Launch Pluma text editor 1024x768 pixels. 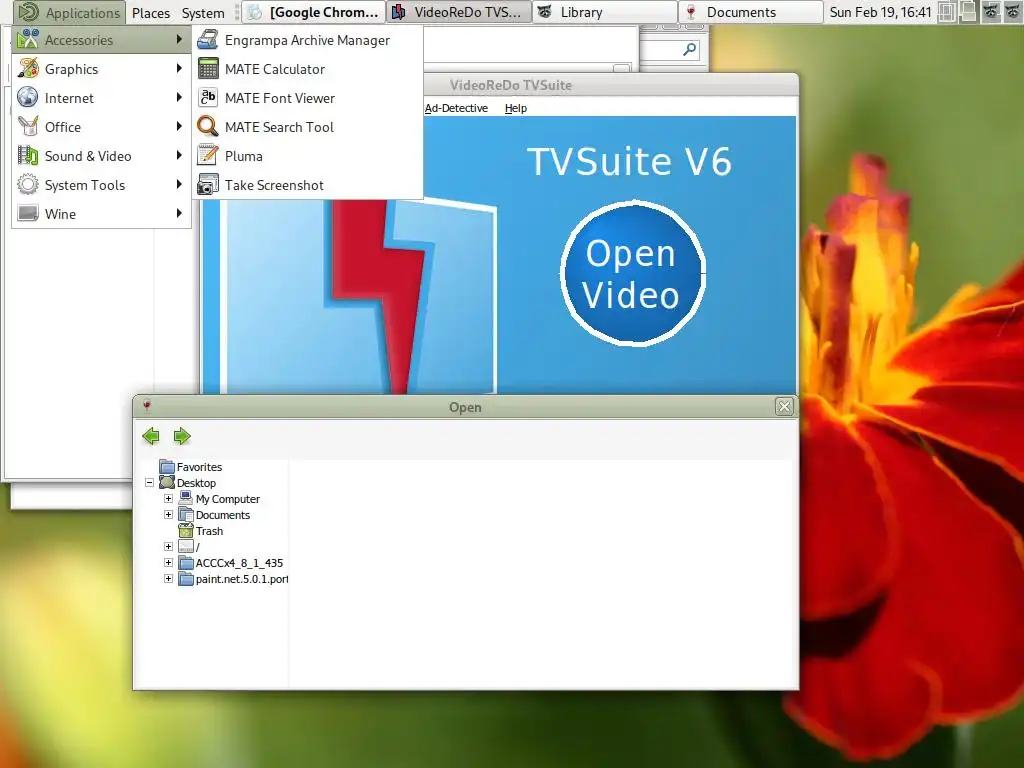(x=308, y=155)
